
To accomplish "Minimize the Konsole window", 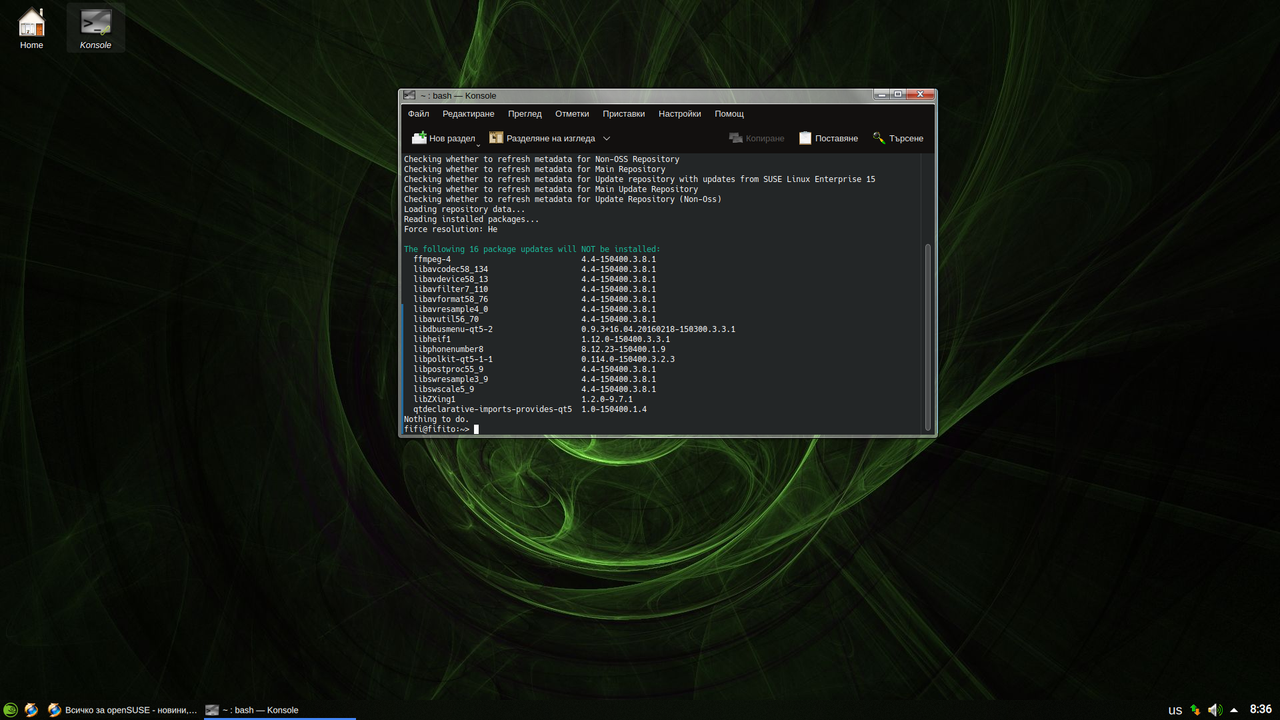I will click(881, 95).
